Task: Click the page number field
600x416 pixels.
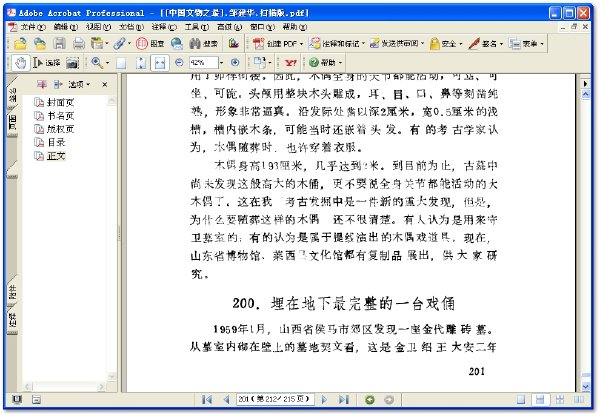Action: coord(275,399)
